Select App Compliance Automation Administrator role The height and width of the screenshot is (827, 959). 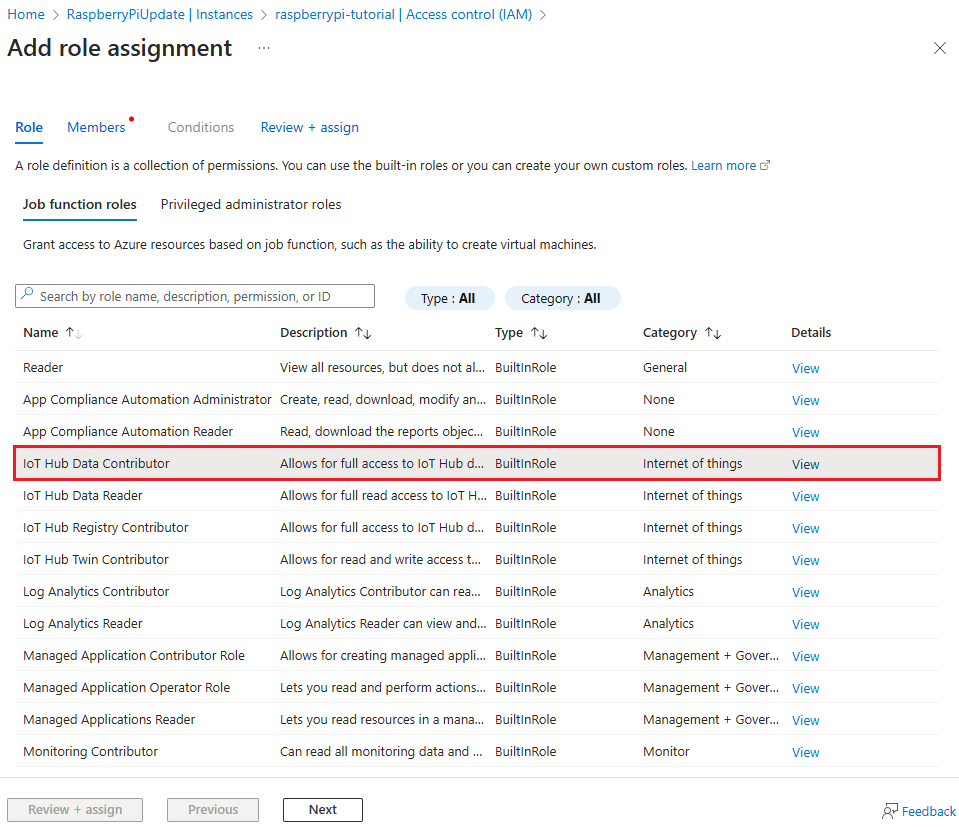[x=477, y=399]
